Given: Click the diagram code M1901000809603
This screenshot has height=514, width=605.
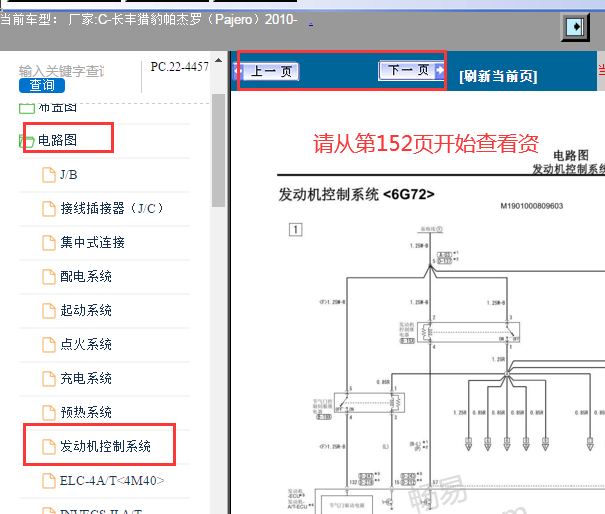Looking at the screenshot, I should pyautogui.click(x=532, y=206).
